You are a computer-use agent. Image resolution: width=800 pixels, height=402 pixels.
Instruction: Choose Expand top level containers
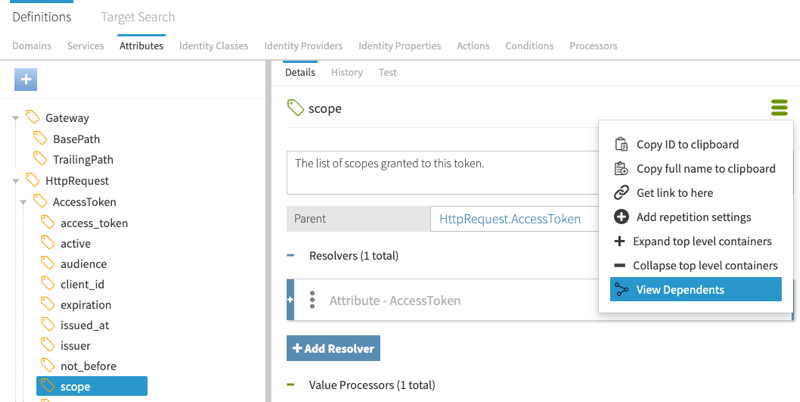tap(703, 241)
